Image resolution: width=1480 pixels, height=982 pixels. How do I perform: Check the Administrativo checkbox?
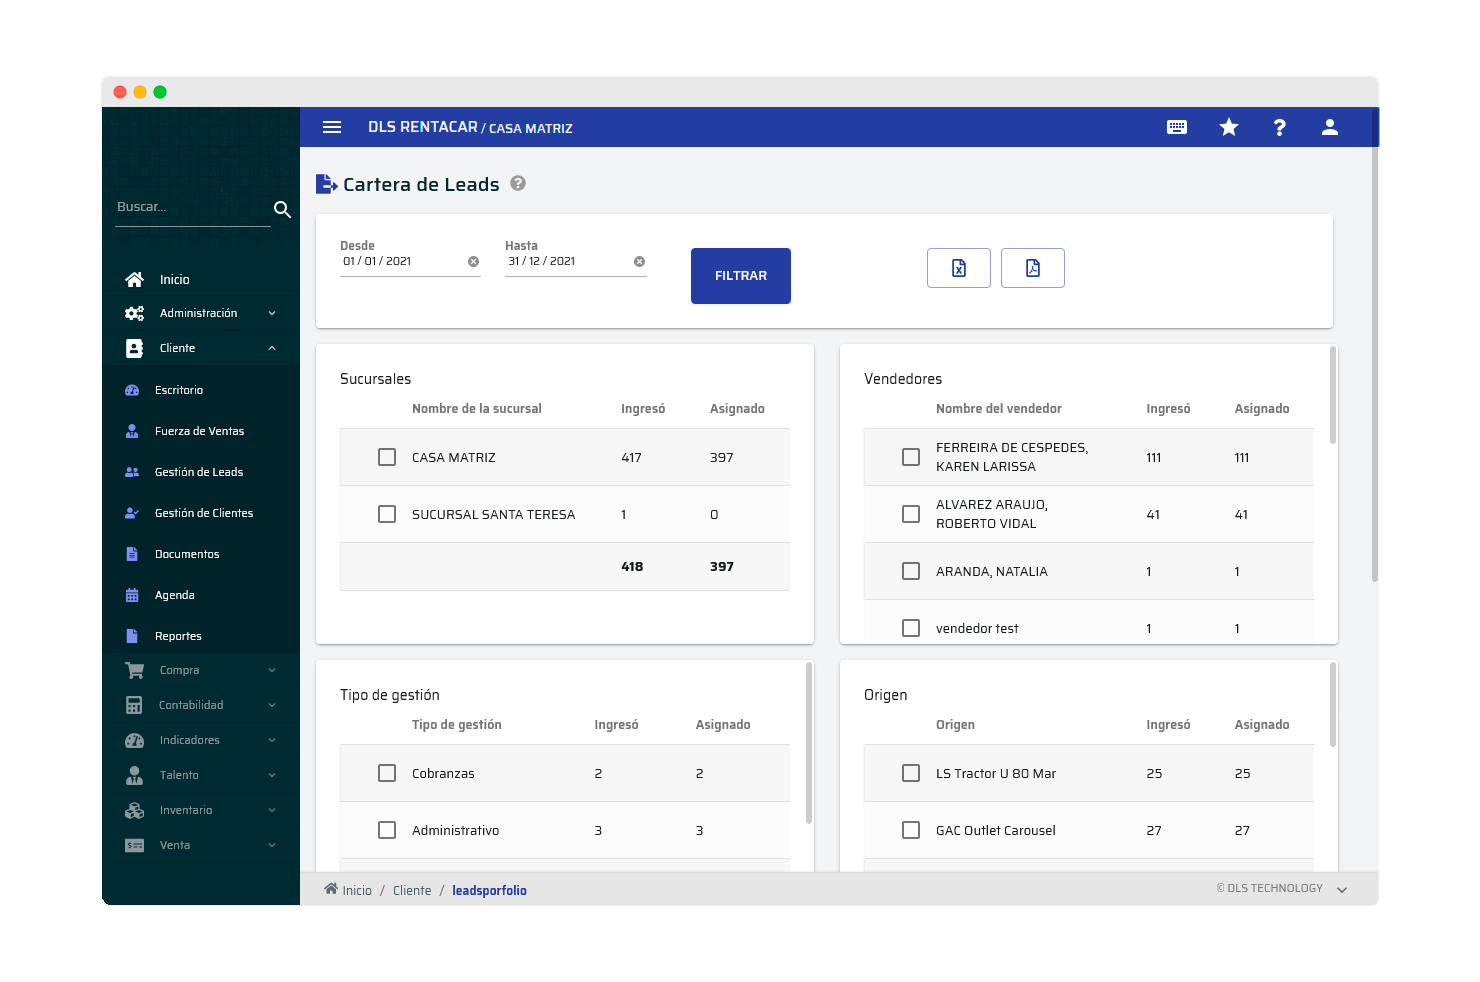pyautogui.click(x=387, y=830)
